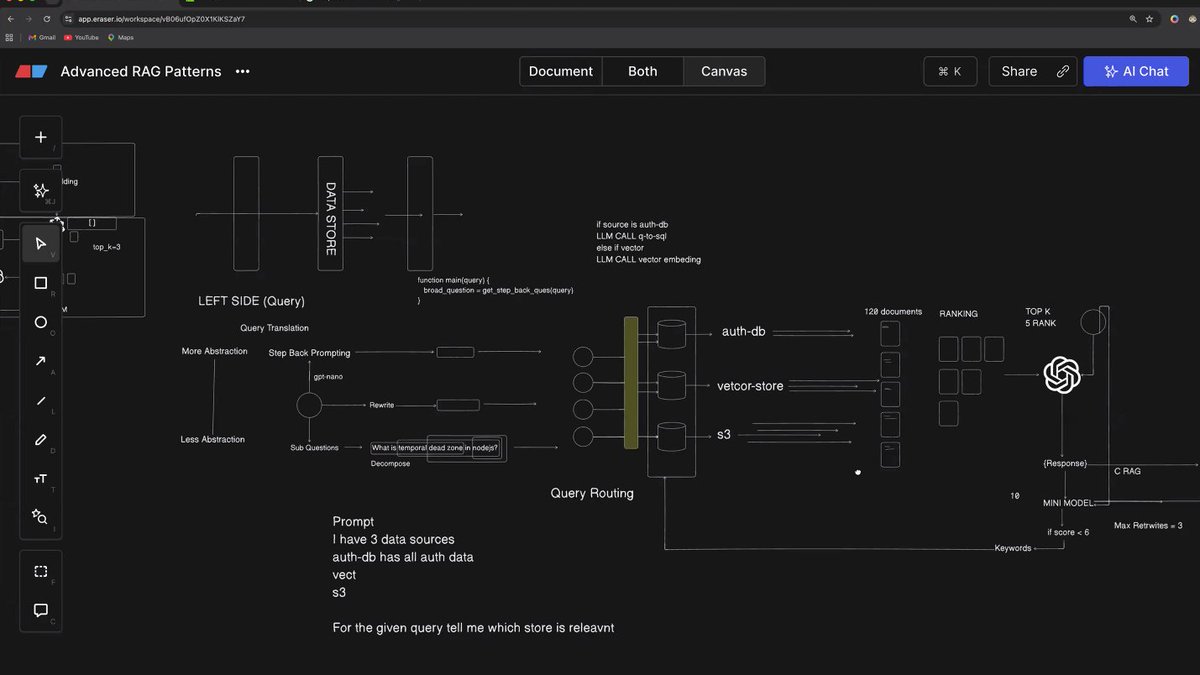The width and height of the screenshot is (1200, 675).
Task: Select the line drawing tool
Action: pos(41,400)
